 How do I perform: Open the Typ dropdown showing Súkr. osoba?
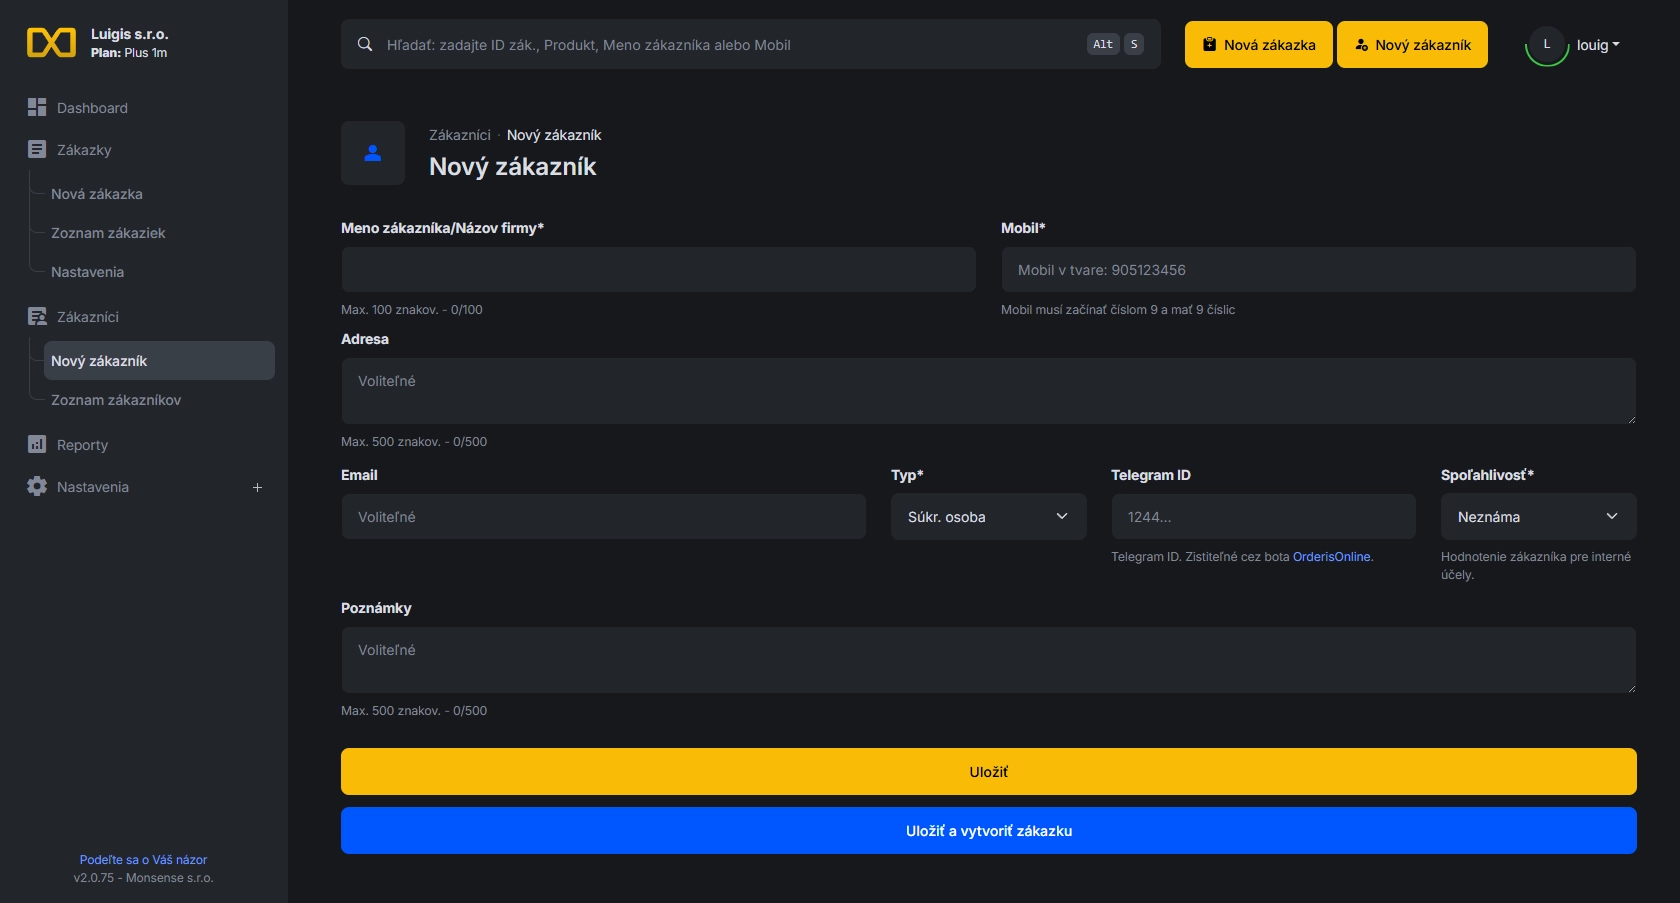988,517
